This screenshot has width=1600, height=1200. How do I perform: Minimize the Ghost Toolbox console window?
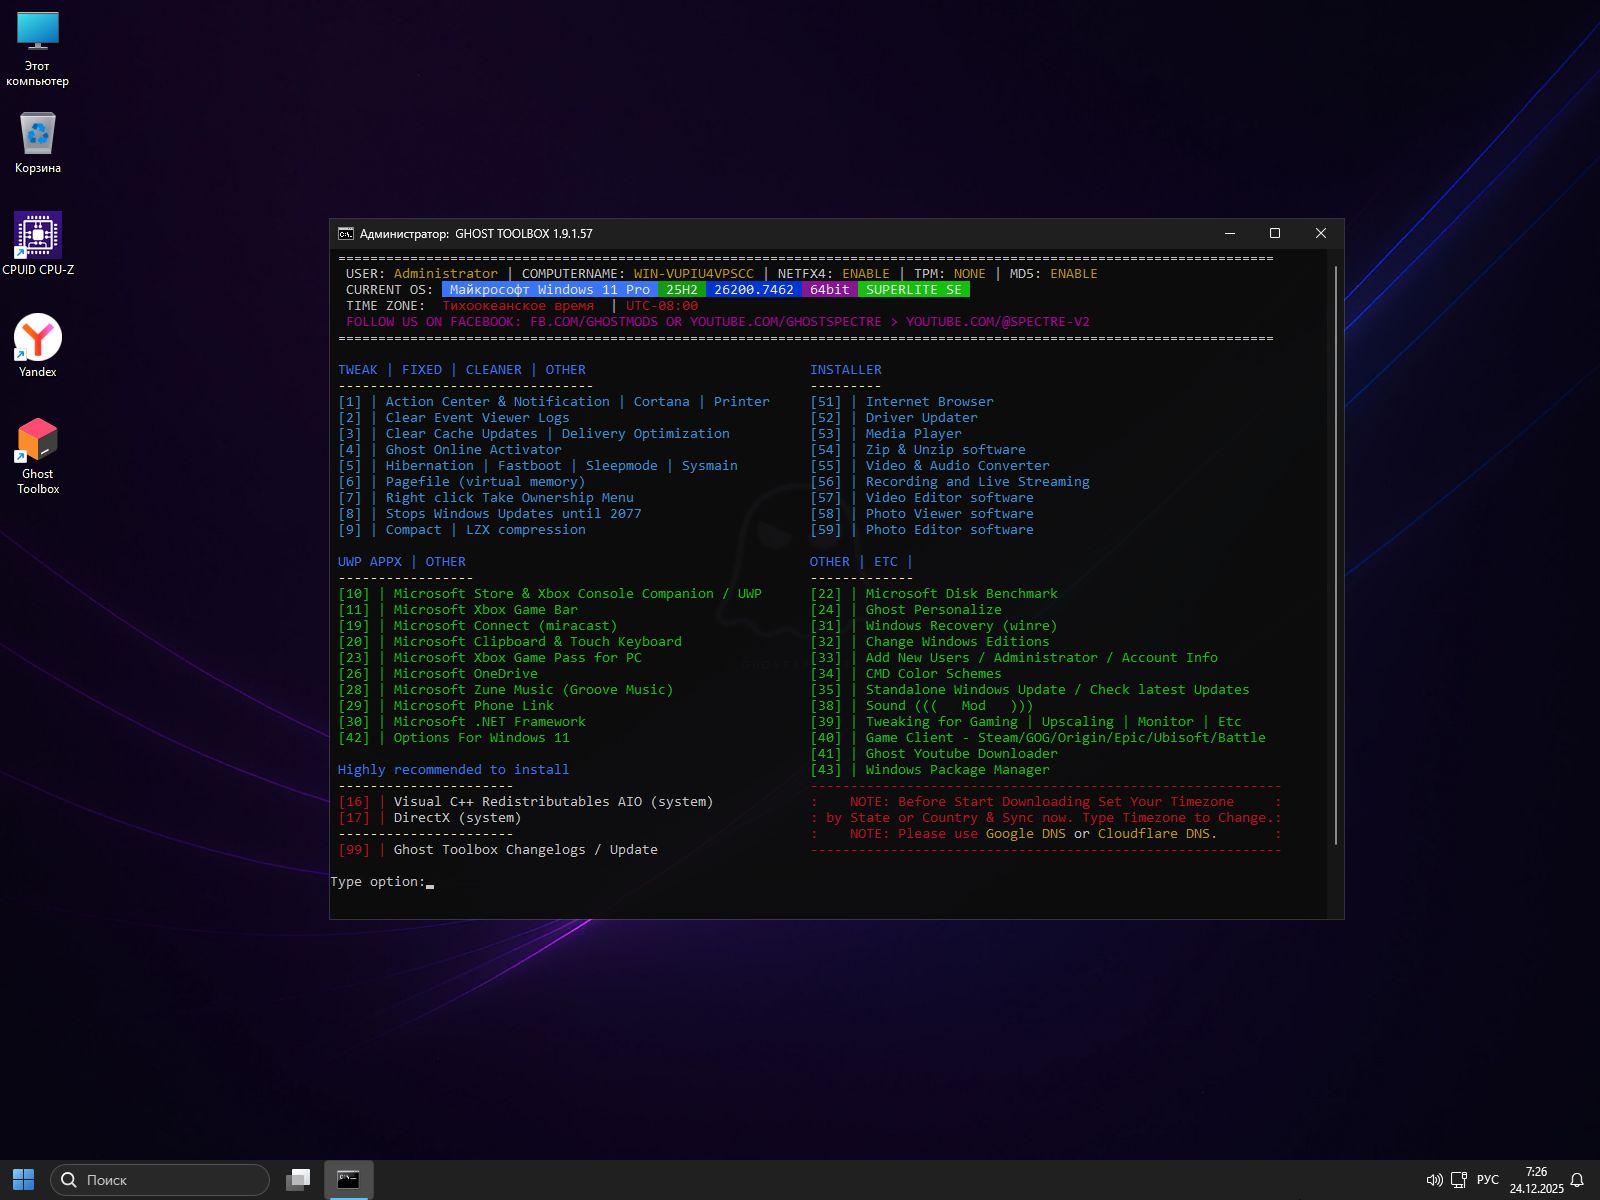pyautogui.click(x=1230, y=234)
